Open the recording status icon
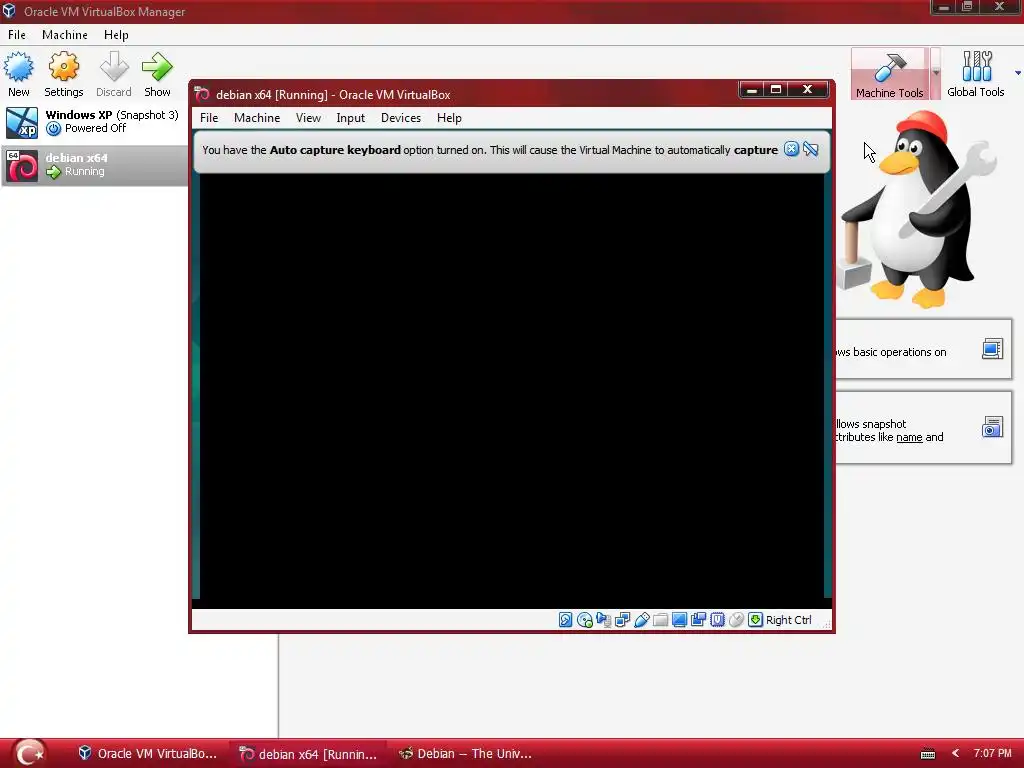Screen dimensions: 1024x768 (698, 620)
